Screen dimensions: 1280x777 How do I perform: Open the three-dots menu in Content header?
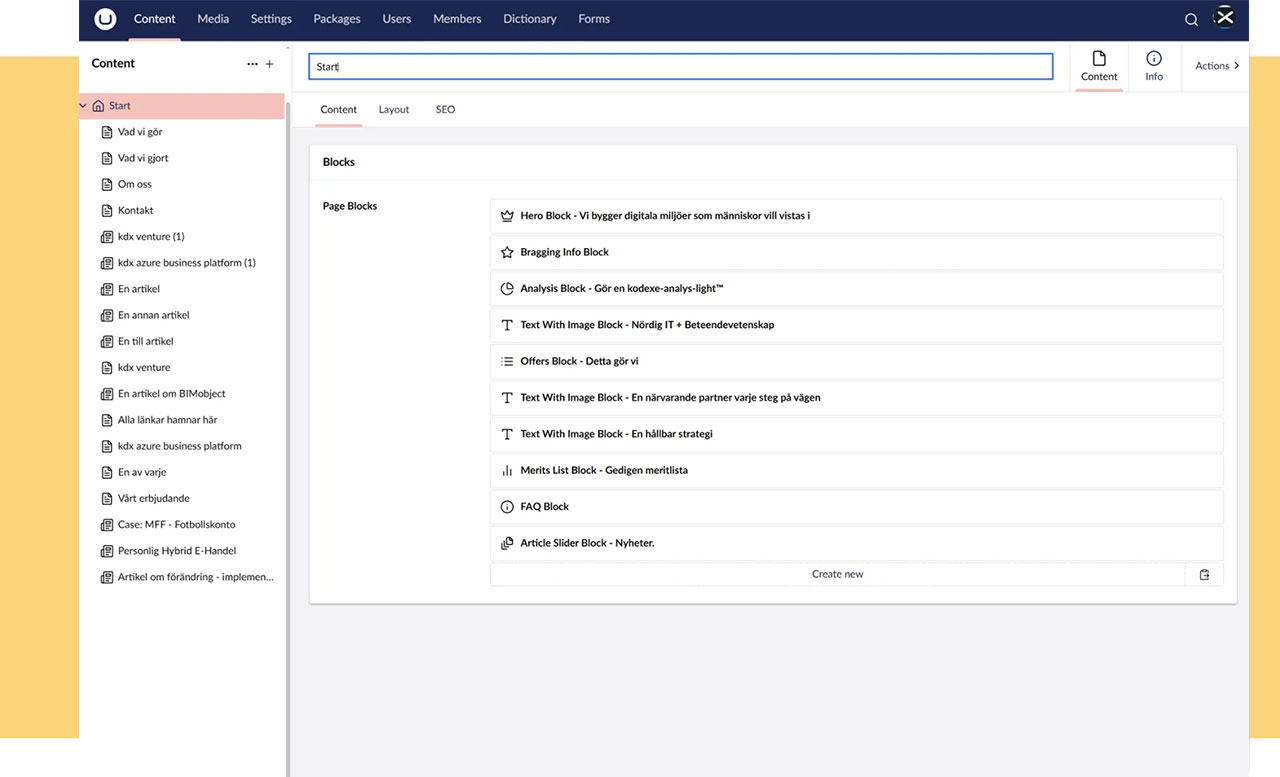252,64
